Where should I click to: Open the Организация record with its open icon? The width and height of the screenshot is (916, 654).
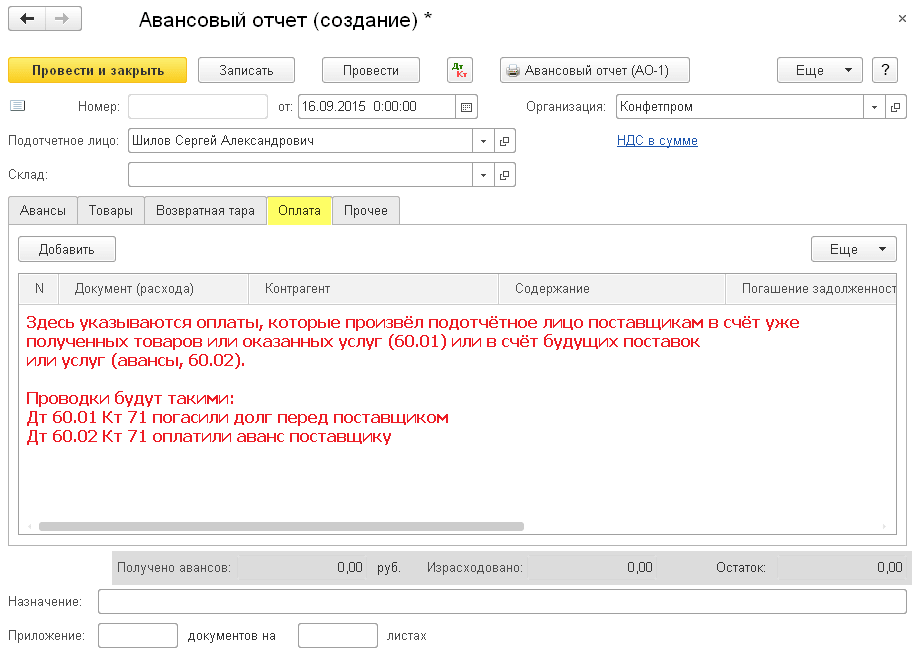click(896, 106)
